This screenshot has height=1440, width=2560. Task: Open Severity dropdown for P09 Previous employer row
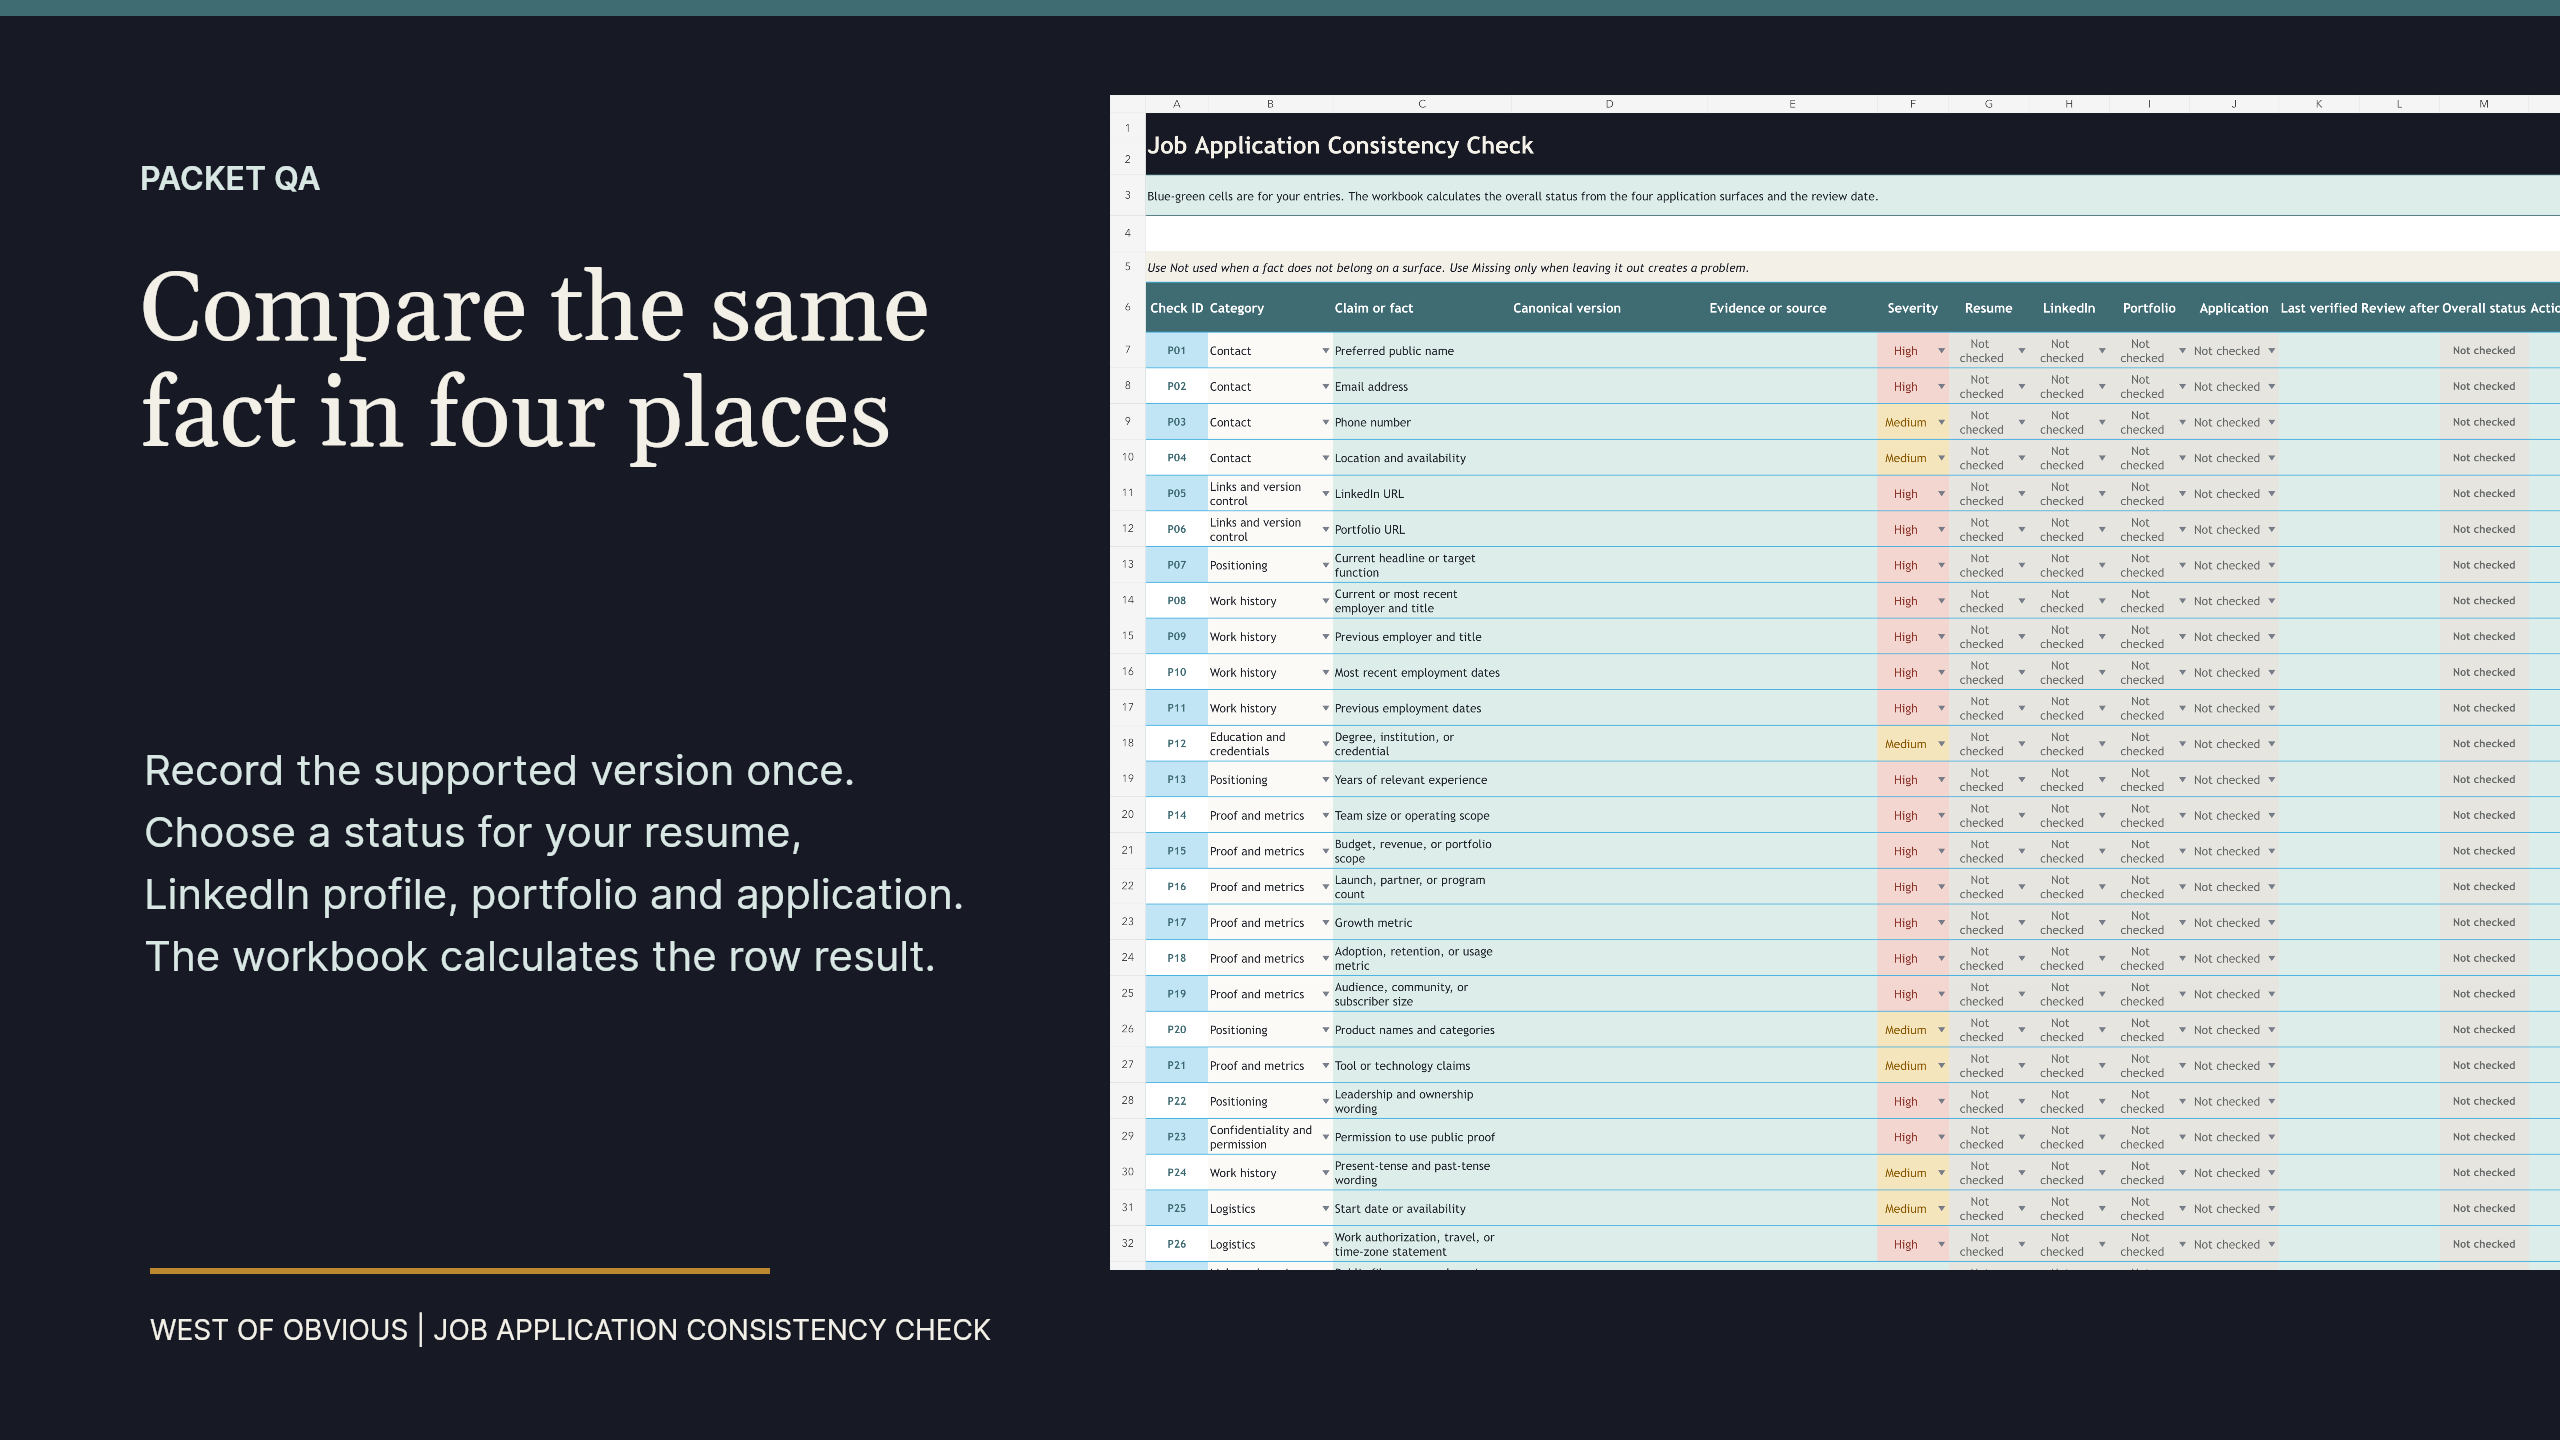pyautogui.click(x=1941, y=637)
